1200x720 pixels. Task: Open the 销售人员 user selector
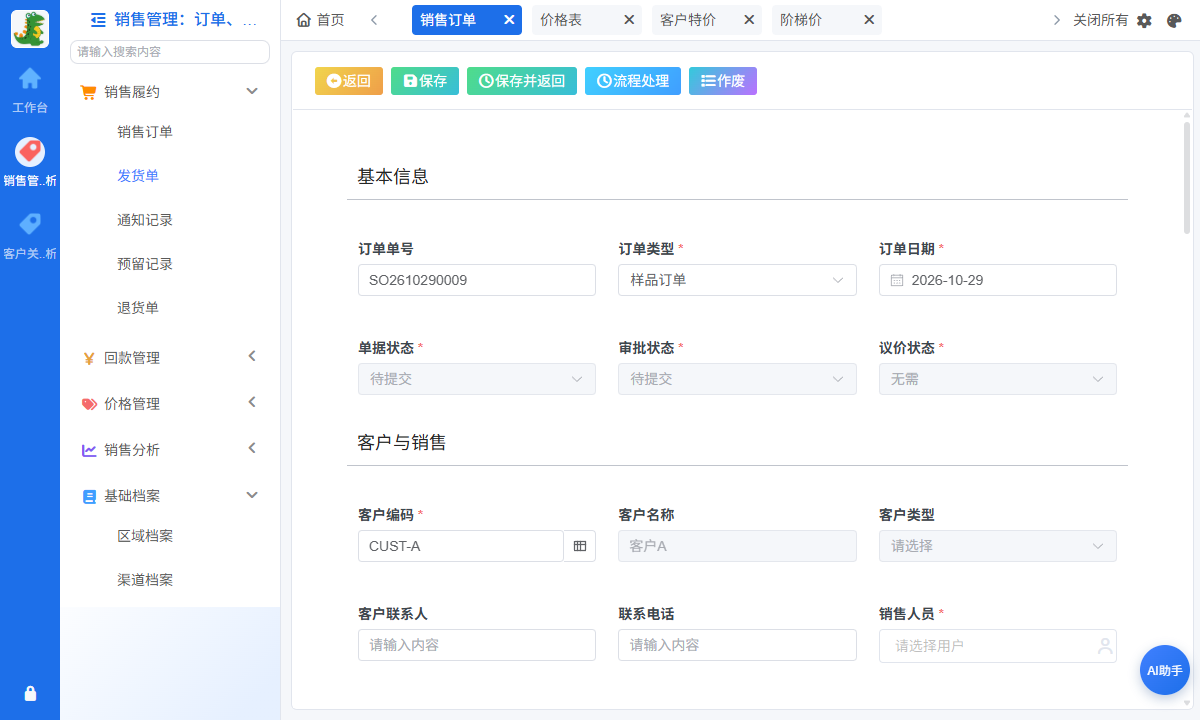997,645
